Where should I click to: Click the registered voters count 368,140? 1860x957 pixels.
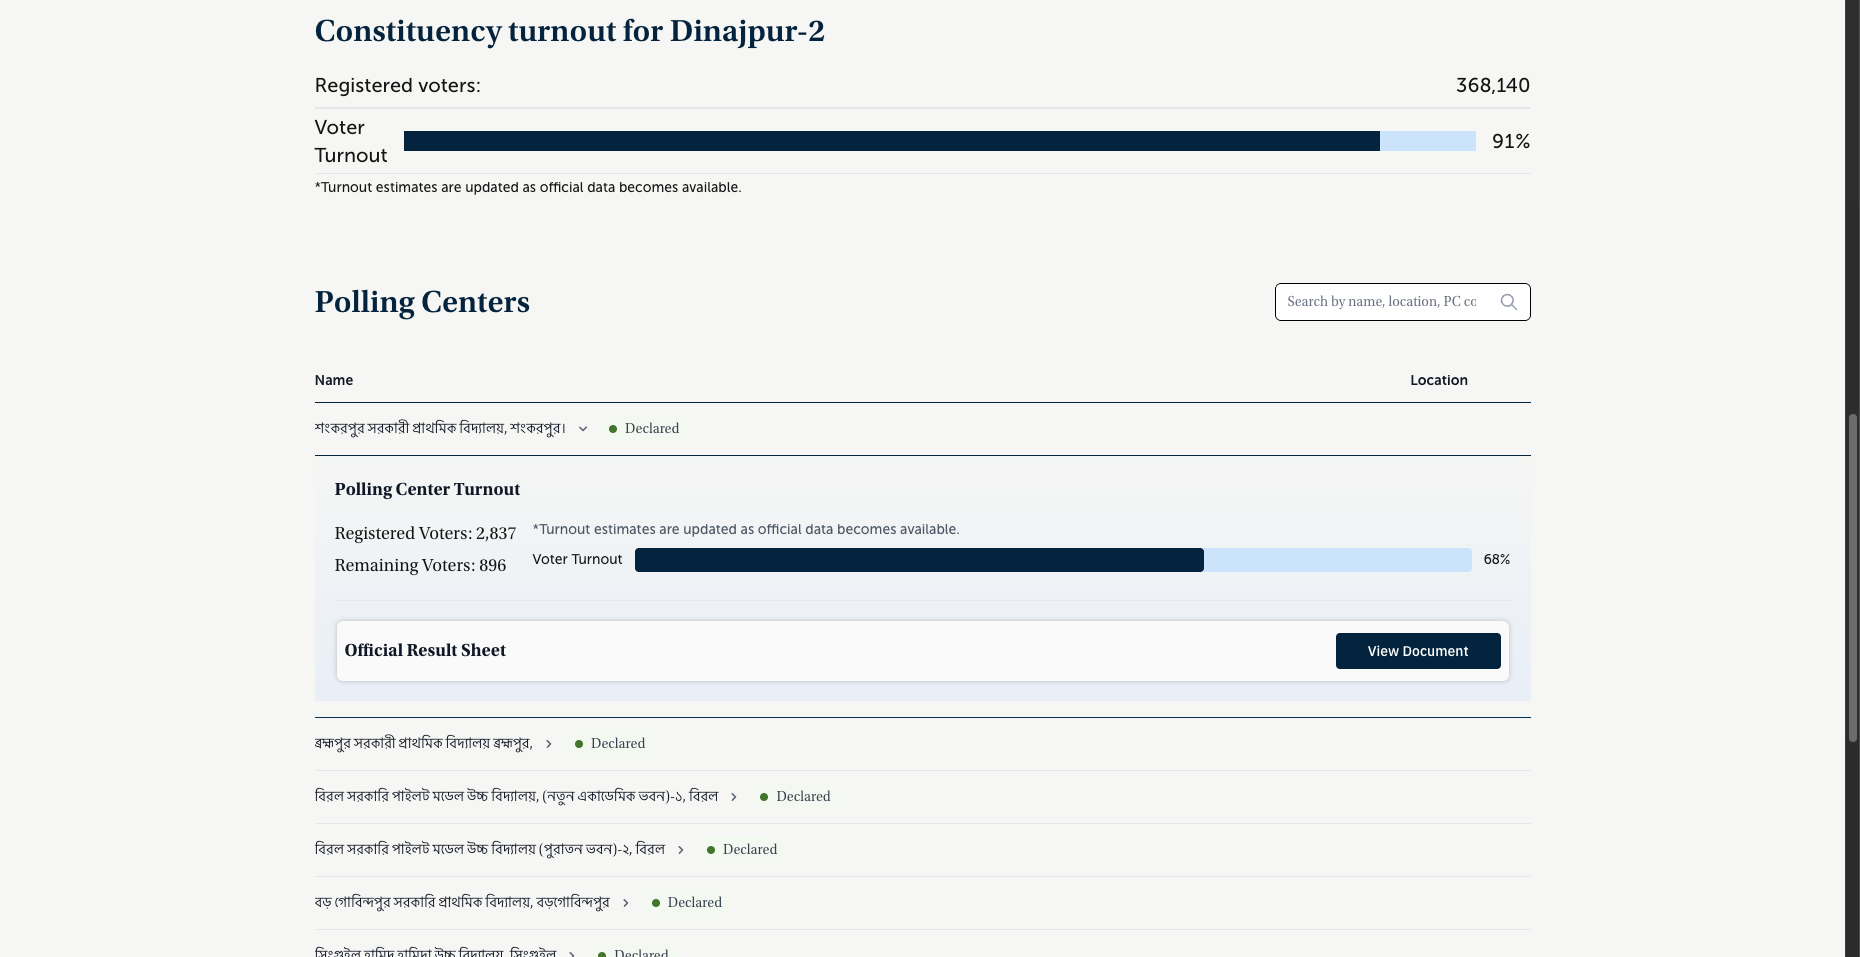tap(1493, 85)
